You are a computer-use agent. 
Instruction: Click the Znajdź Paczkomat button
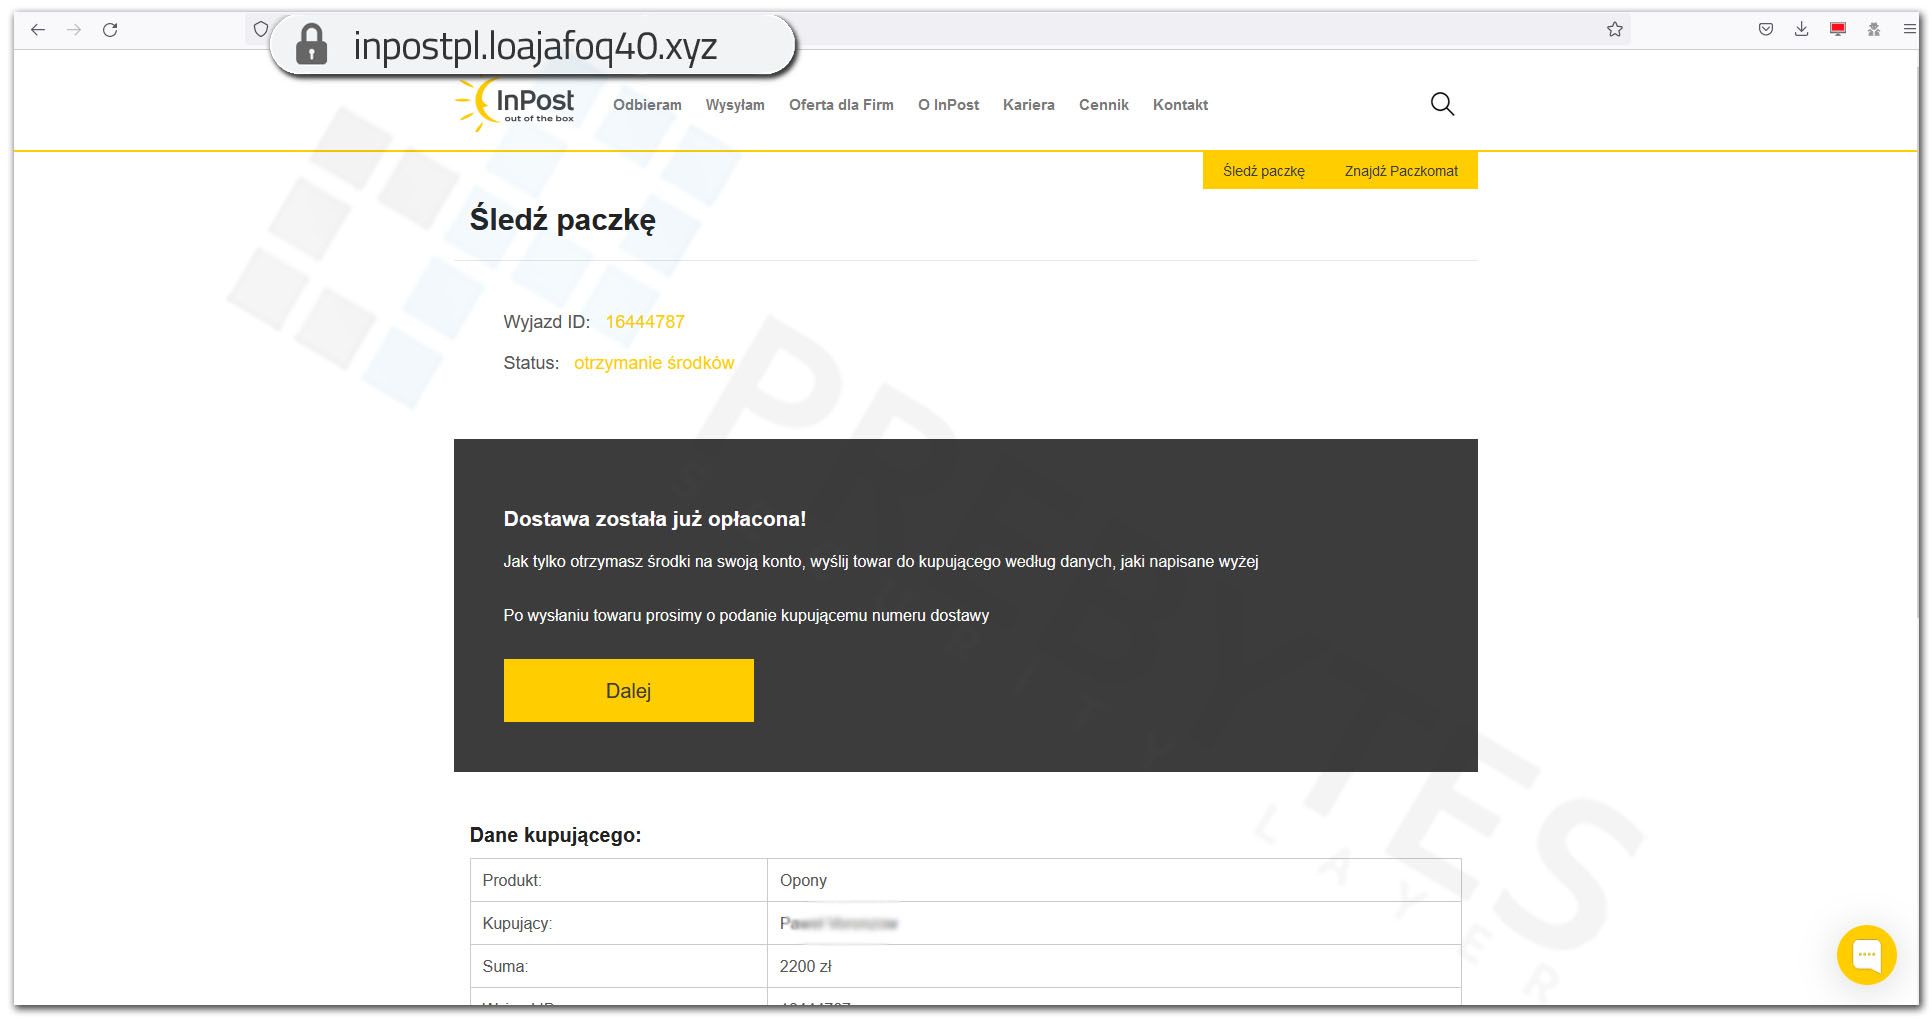pos(1401,171)
